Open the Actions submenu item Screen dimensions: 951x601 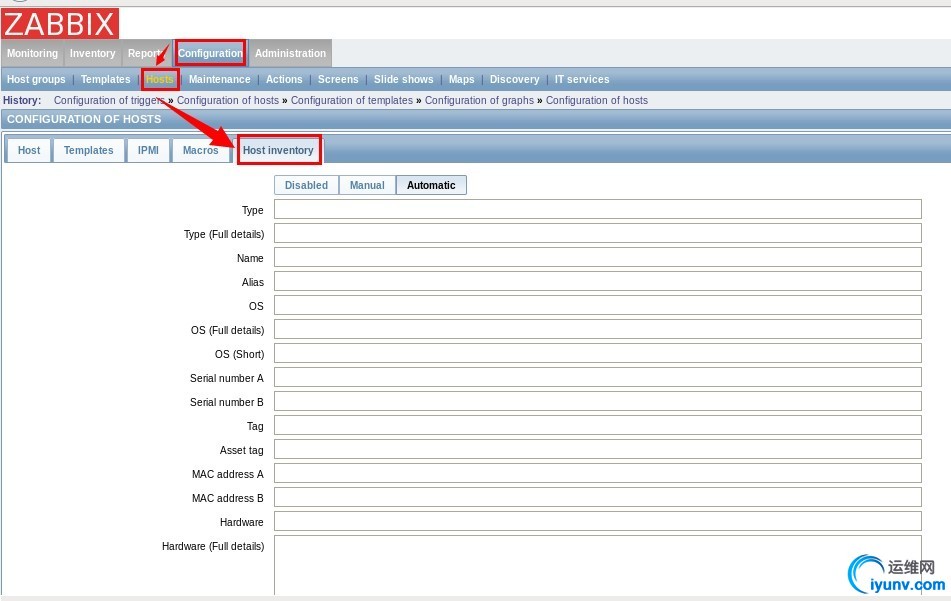[284, 79]
